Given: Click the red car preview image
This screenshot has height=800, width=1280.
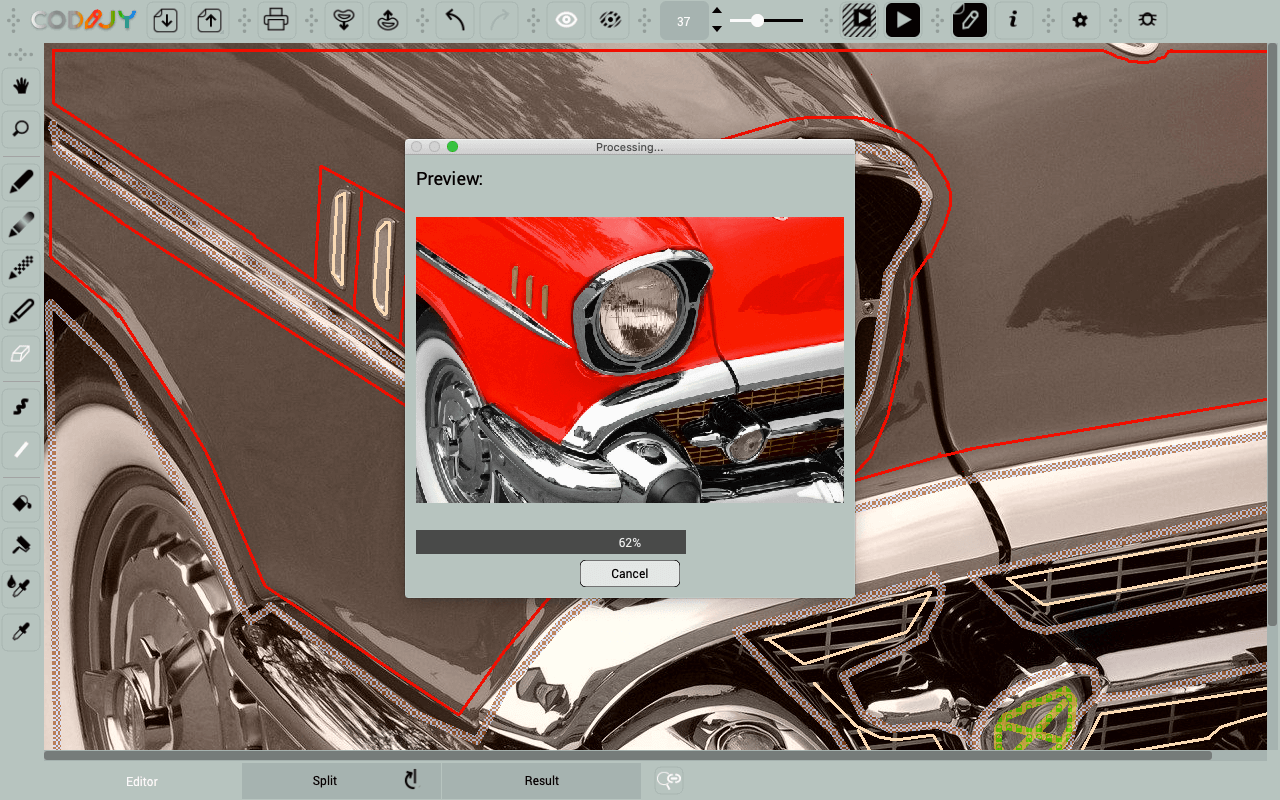Looking at the screenshot, I should pos(630,360).
